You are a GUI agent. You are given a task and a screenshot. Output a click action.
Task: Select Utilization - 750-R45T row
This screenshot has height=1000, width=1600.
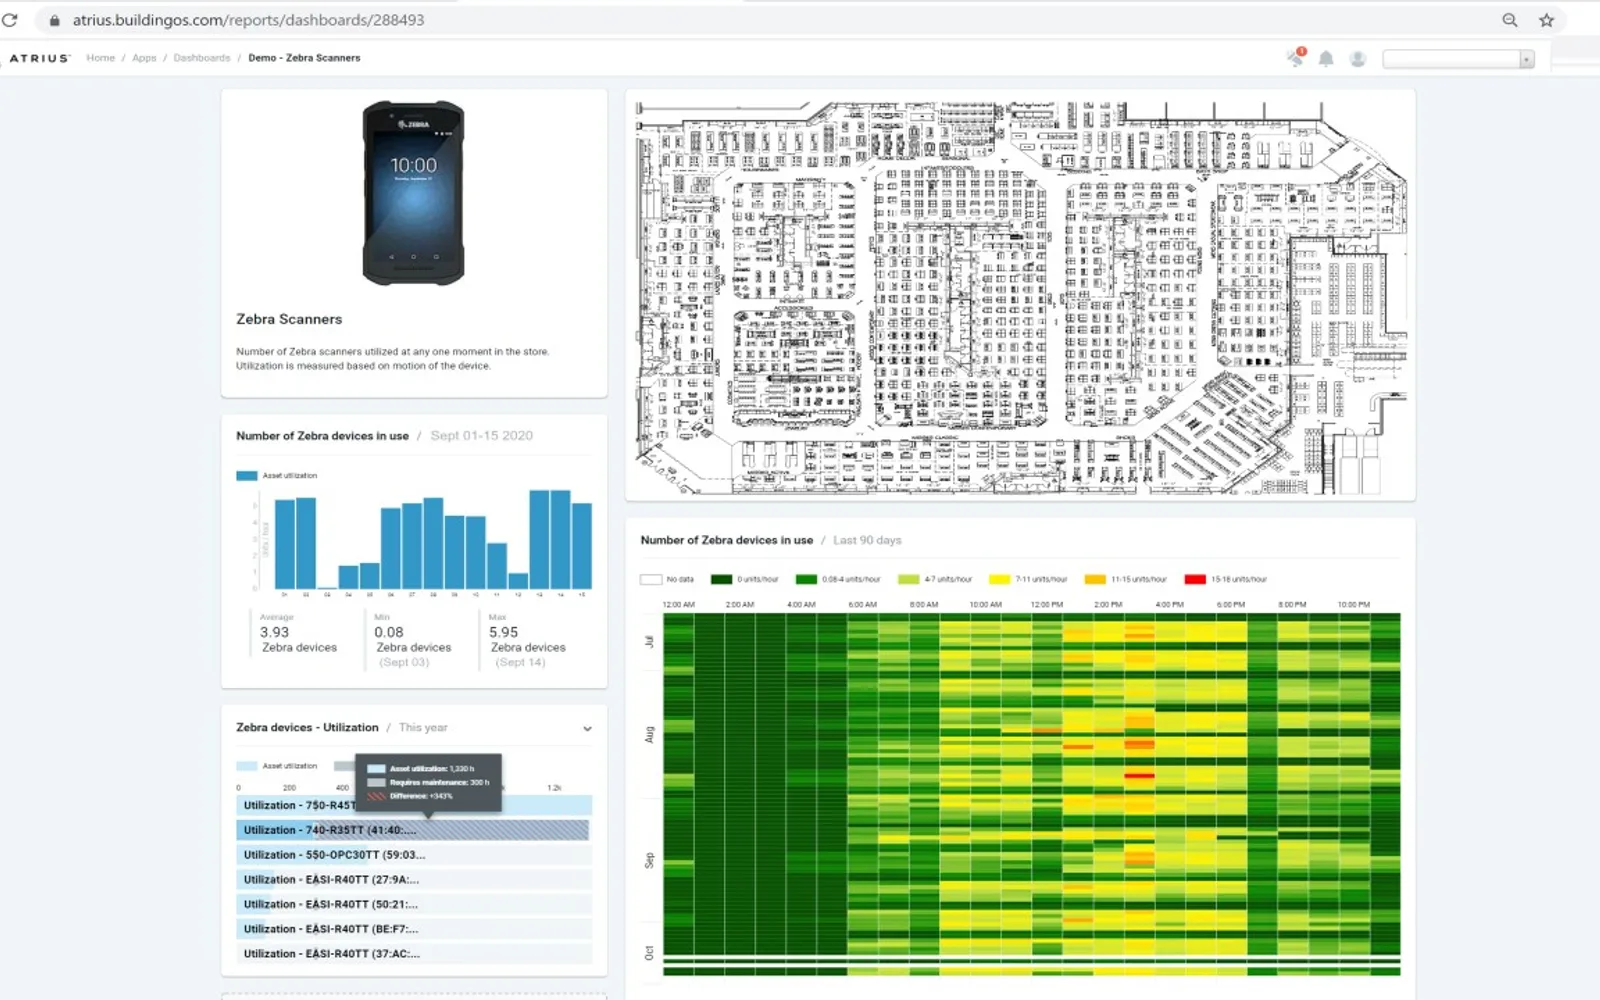click(x=414, y=805)
